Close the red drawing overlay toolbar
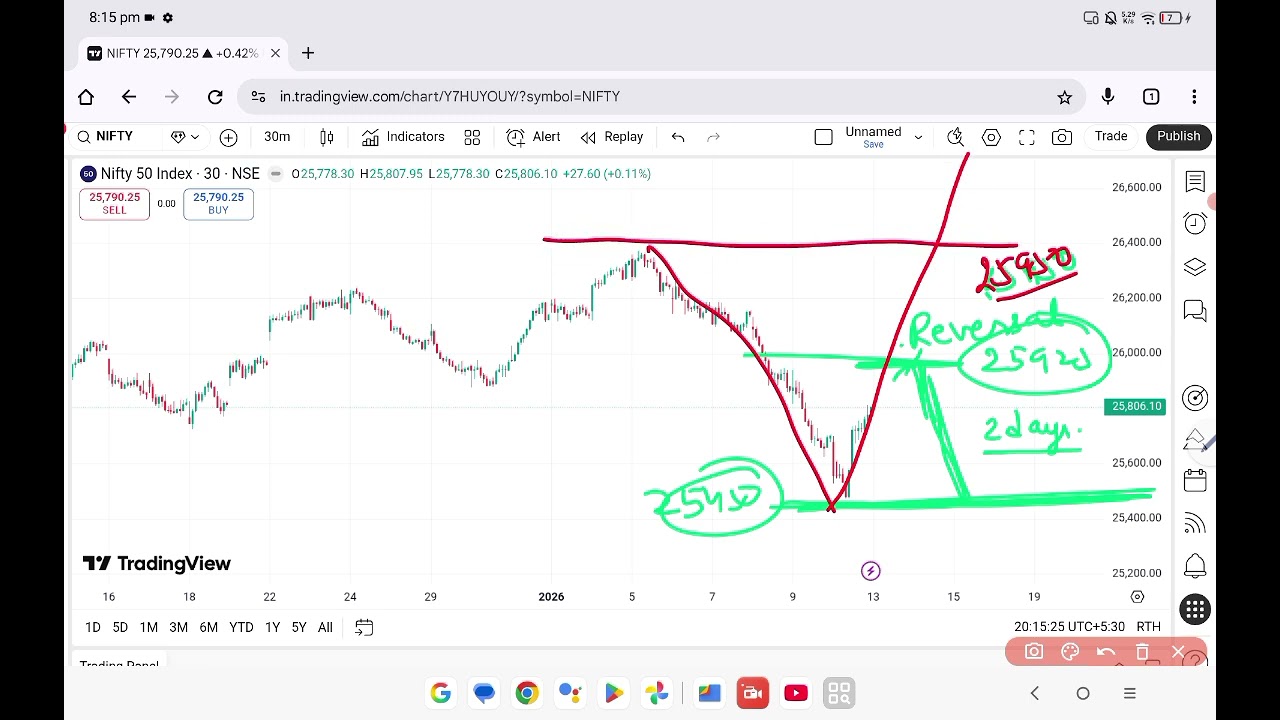This screenshot has height=720, width=1280. pos(1178,653)
